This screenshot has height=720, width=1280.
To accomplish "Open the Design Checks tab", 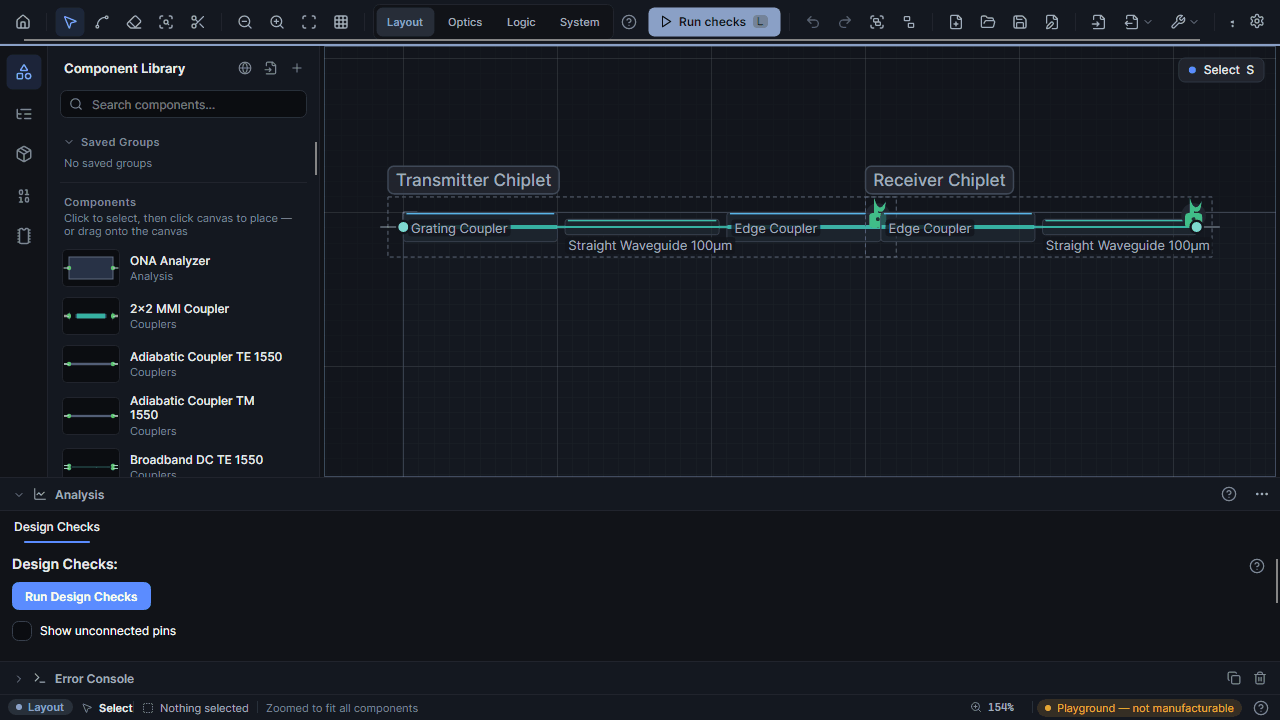I will click(57, 527).
